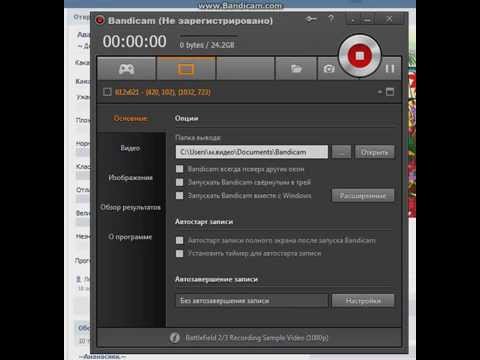Click the Открыть button
This screenshot has height=360, width=480.
[x=375, y=152]
